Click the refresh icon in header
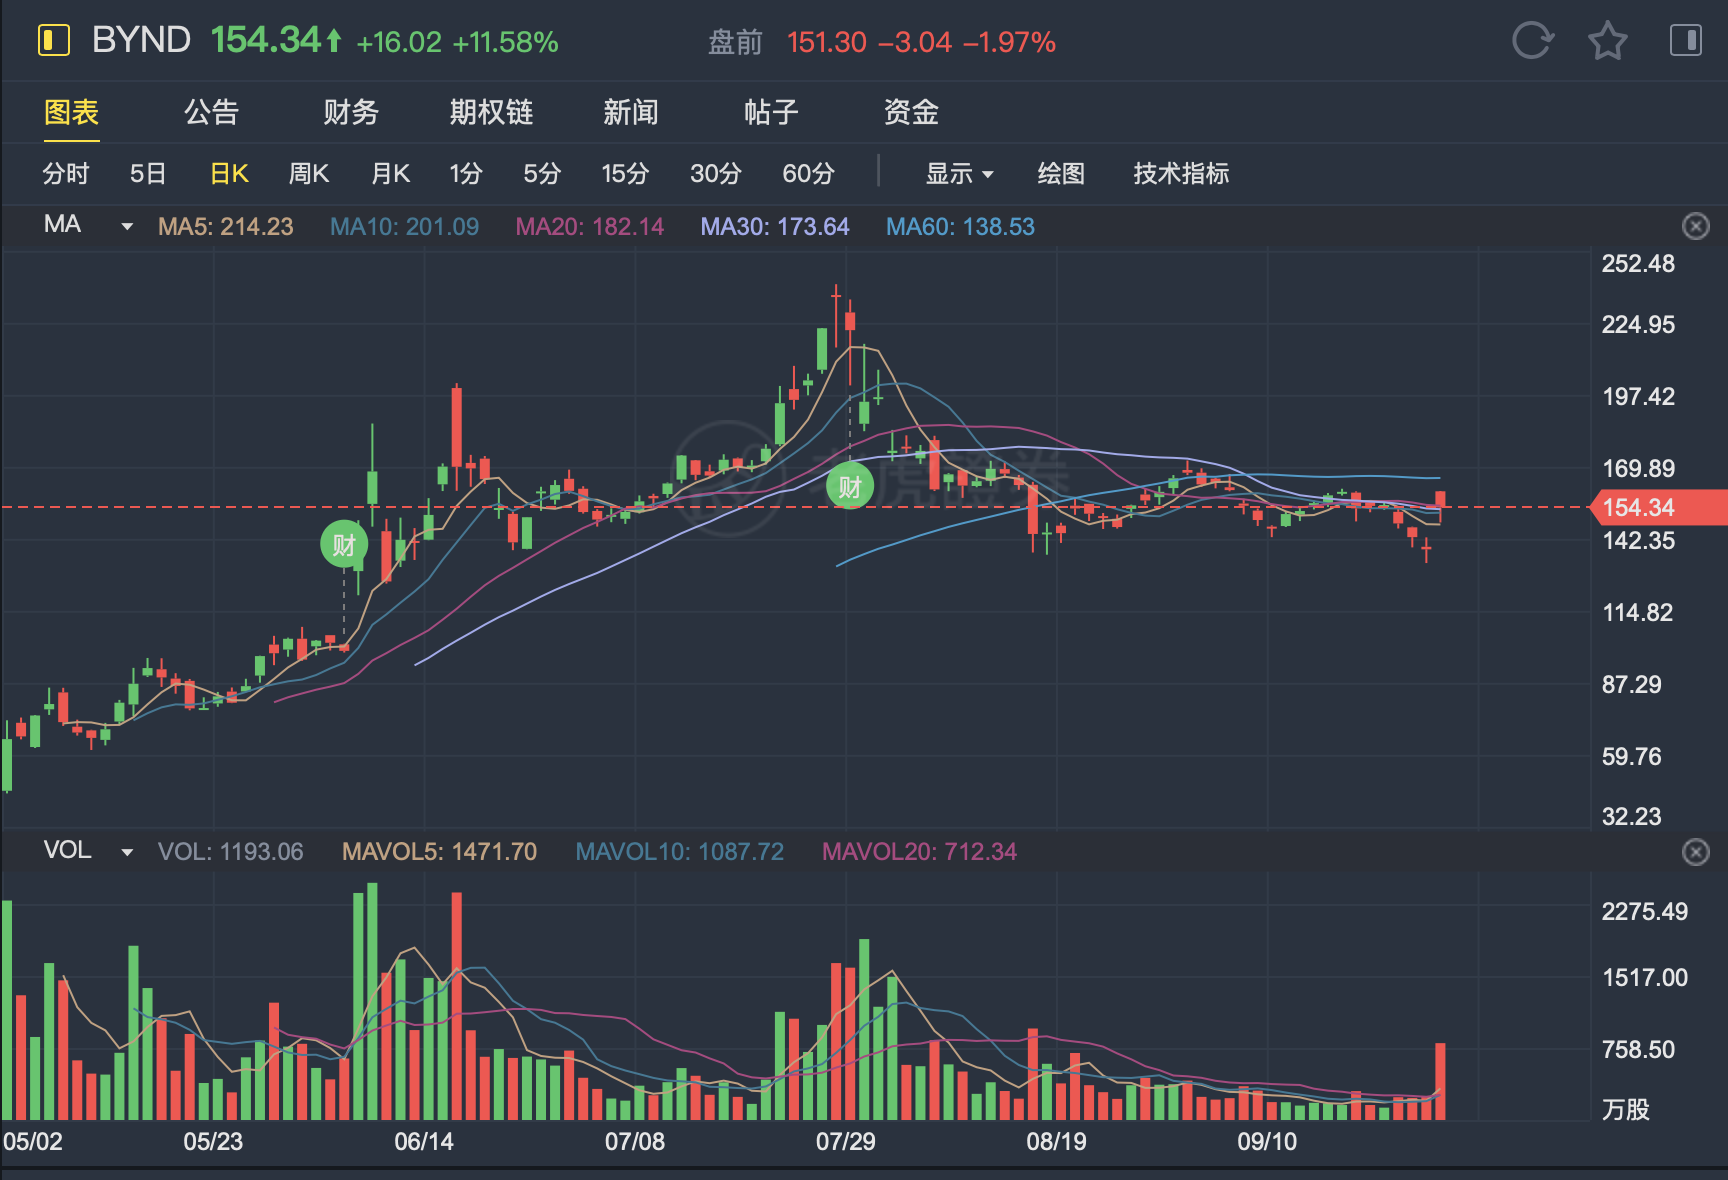Viewport: 1728px width, 1180px height. (1531, 41)
